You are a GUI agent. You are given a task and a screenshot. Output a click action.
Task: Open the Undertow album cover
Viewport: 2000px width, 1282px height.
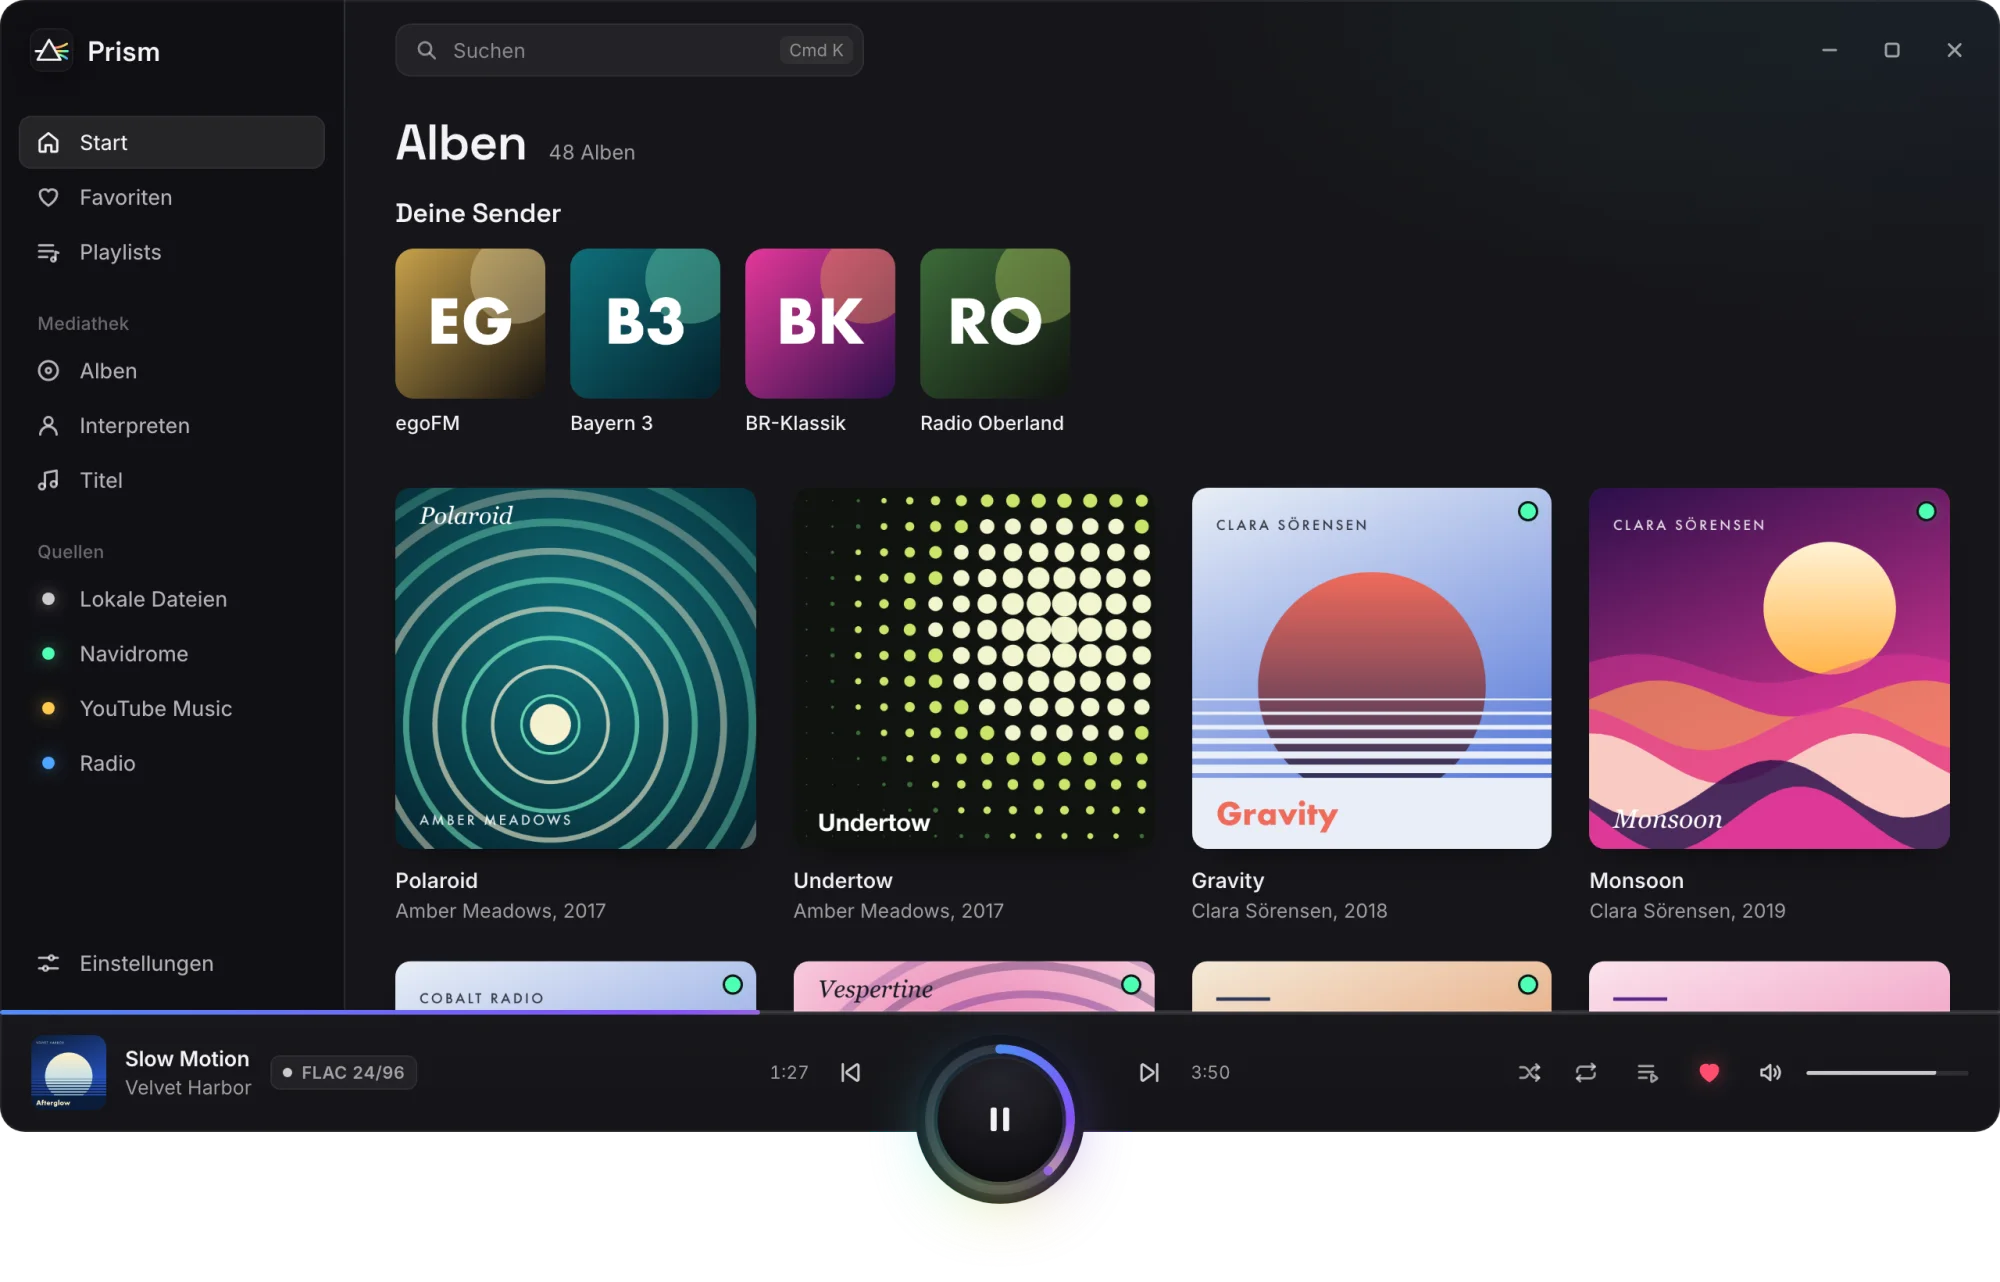click(x=973, y=668)
